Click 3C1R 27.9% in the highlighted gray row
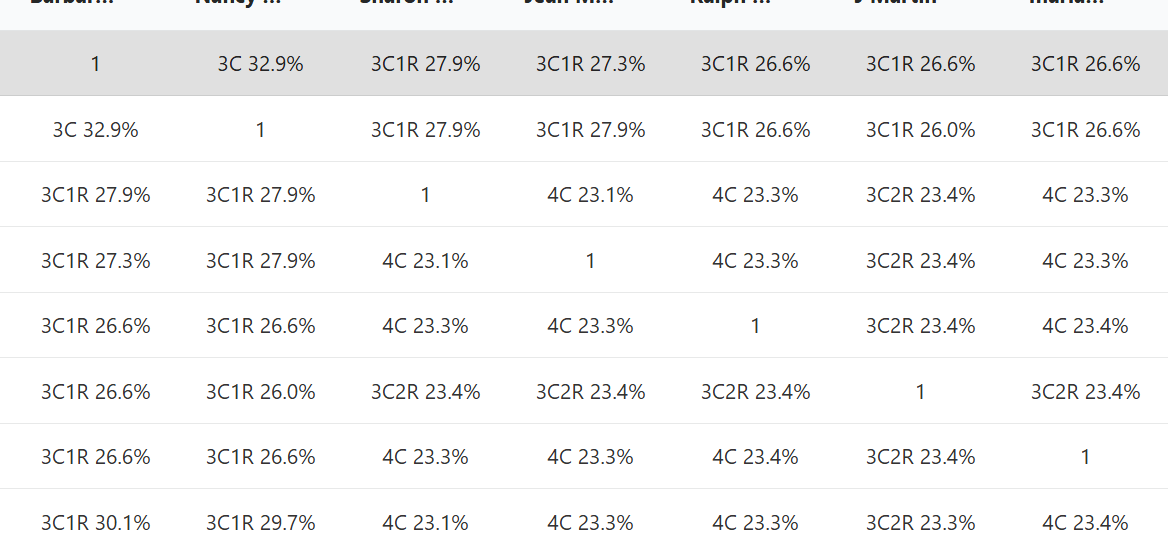Image resolution: width=1168 pixels, height=552 pixels. [x=425, y=64]
